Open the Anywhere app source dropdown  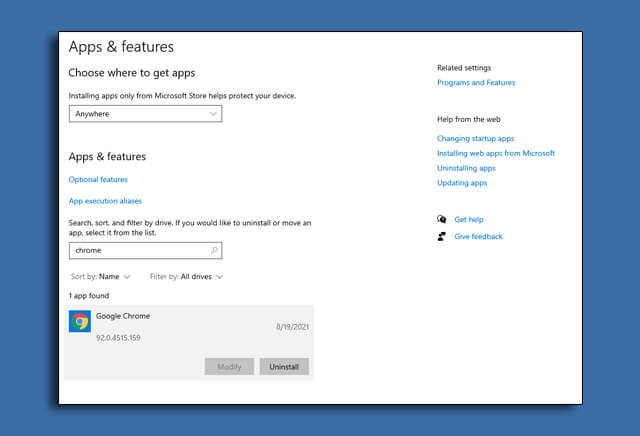point(145,114)
